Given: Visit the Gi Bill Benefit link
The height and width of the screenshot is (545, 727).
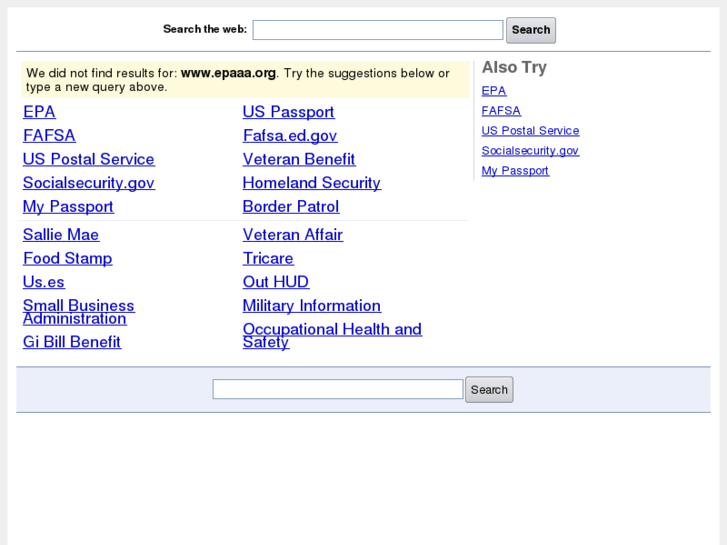Looking at the screenshot, I should coord(71,342).
